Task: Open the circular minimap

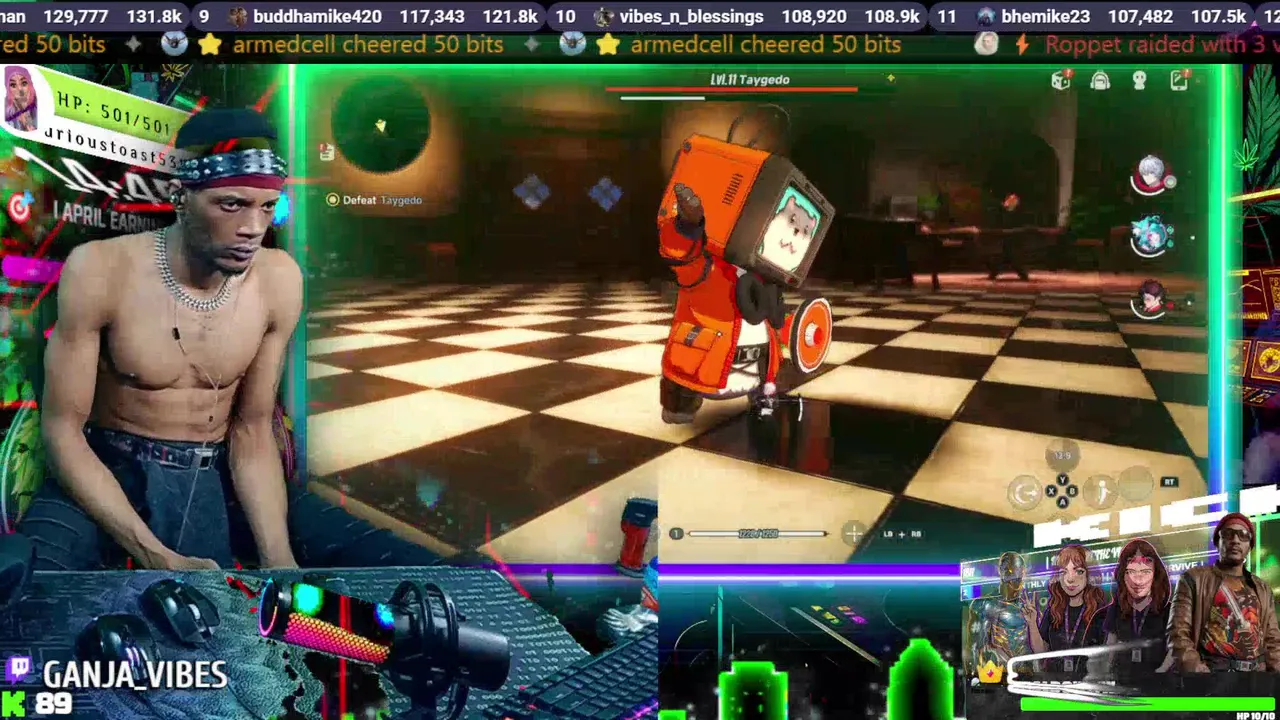Action: click(381, 123)
